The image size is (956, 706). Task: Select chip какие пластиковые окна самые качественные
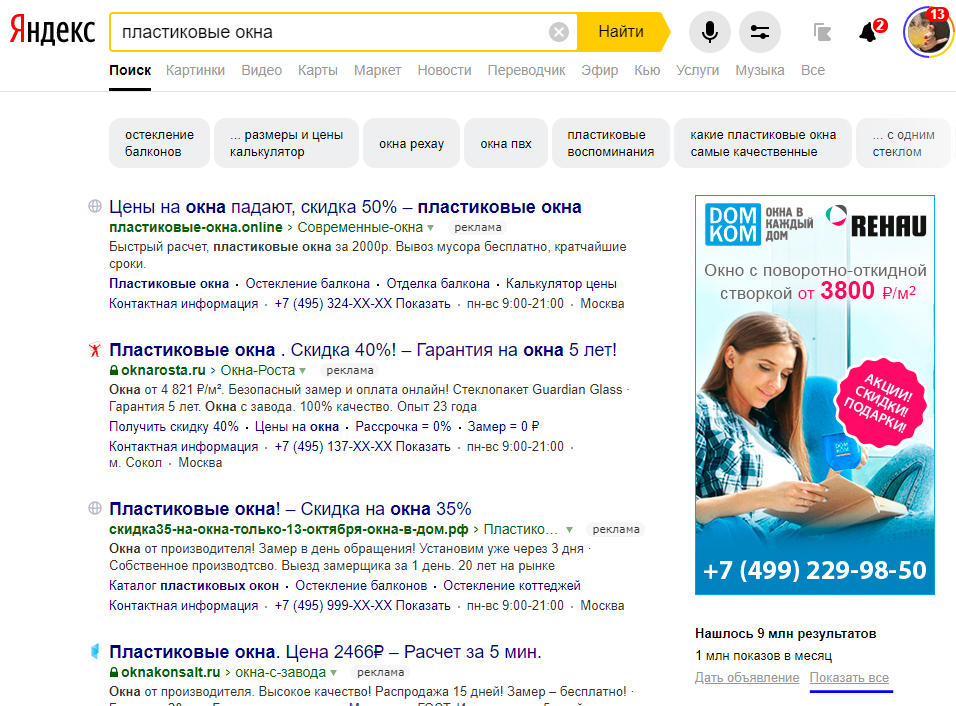763,143
